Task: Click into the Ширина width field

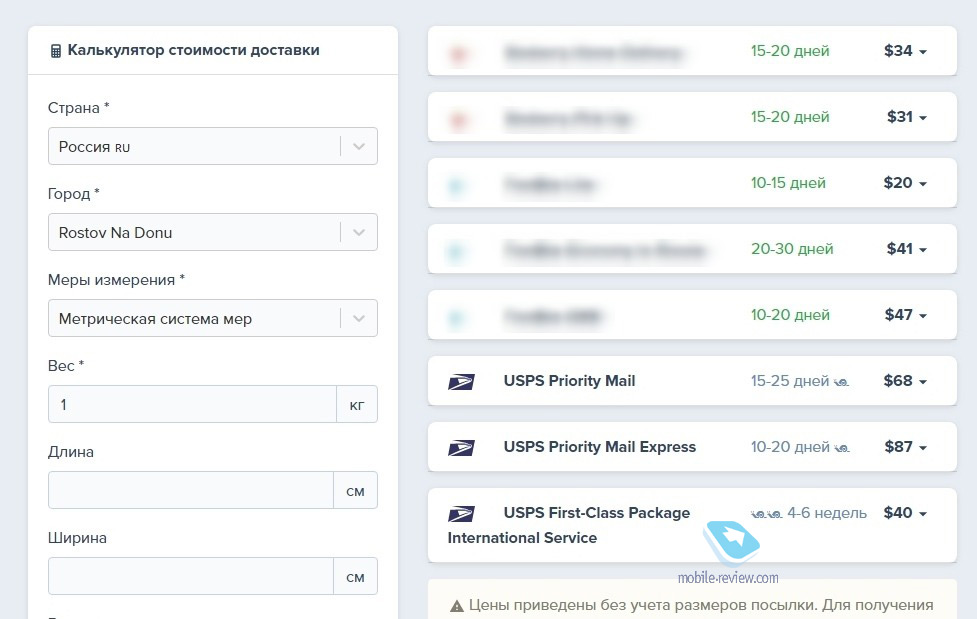Action: tap(191, 576)
